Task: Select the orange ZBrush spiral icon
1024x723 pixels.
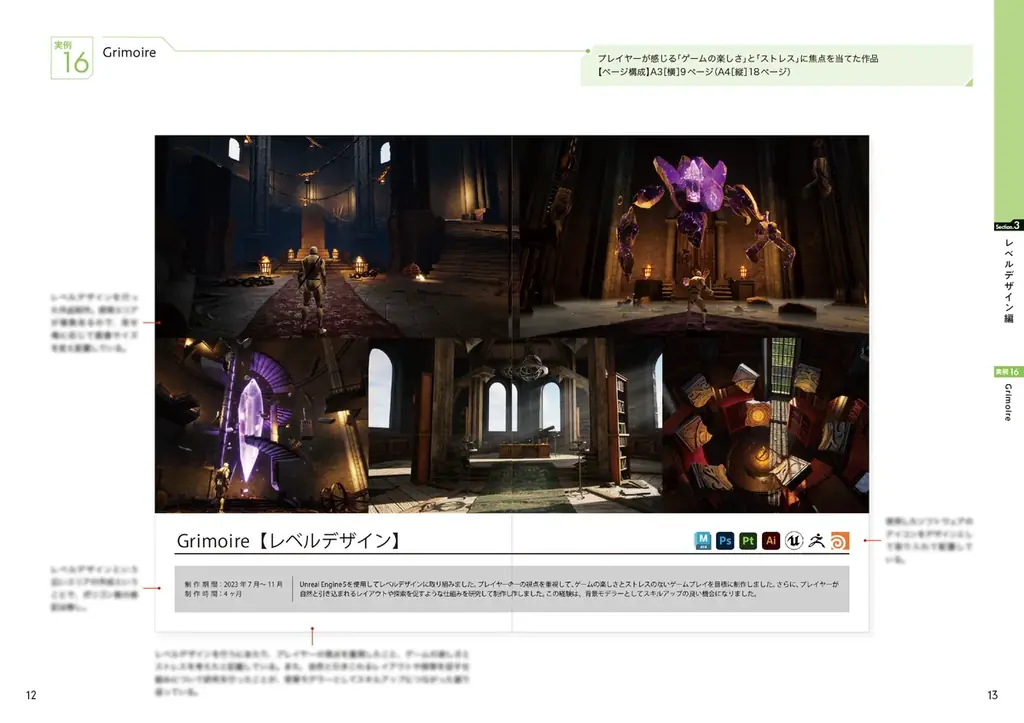Action: [x=840, y=540]
